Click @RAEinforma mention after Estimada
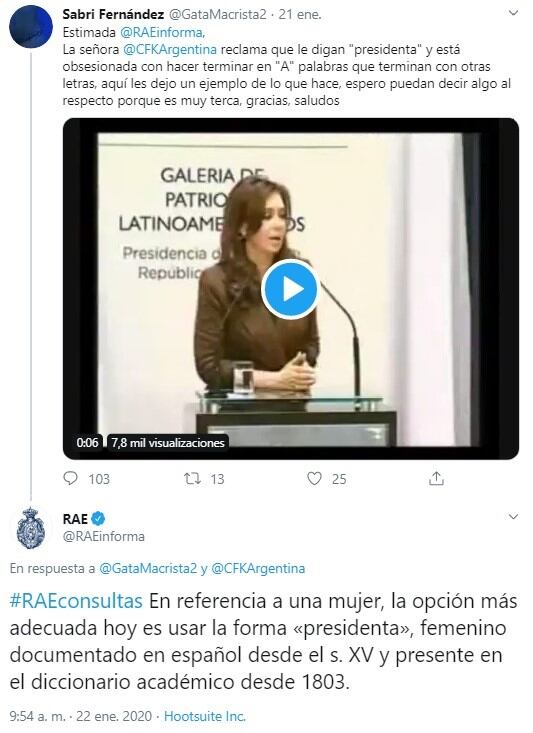The height and width of the screenshot is (733, 533). point(162,33)
